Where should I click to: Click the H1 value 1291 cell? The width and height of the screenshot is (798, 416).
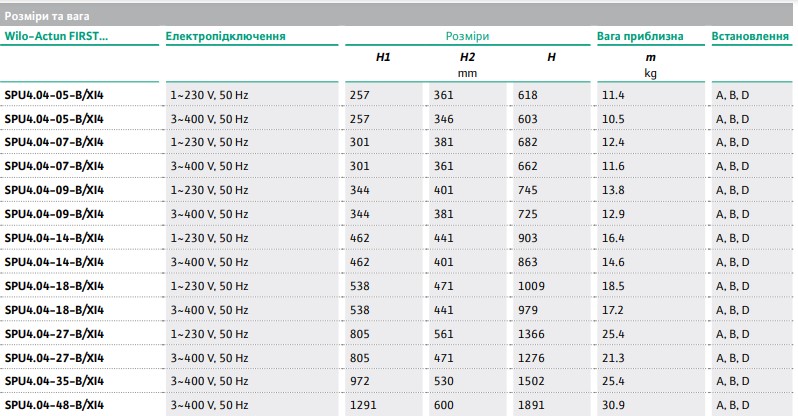(x=363, y=405)
